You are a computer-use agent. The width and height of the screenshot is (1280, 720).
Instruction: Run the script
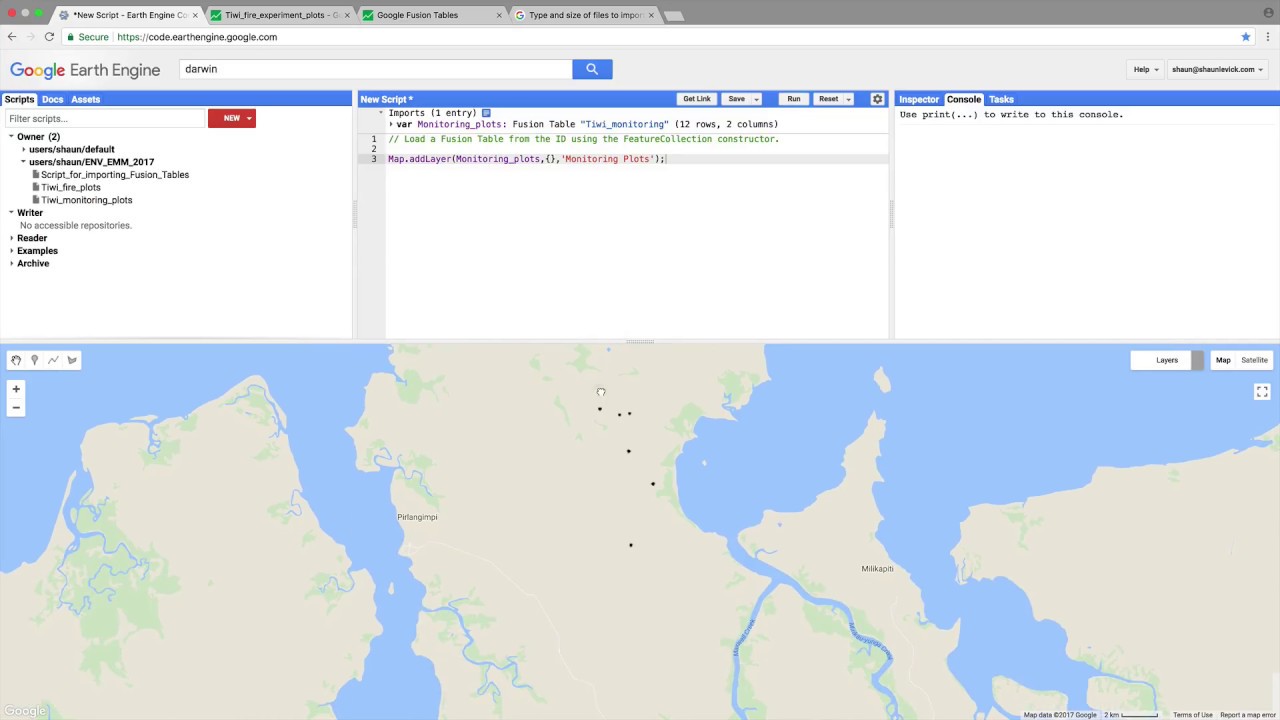(x=793, y=99)
